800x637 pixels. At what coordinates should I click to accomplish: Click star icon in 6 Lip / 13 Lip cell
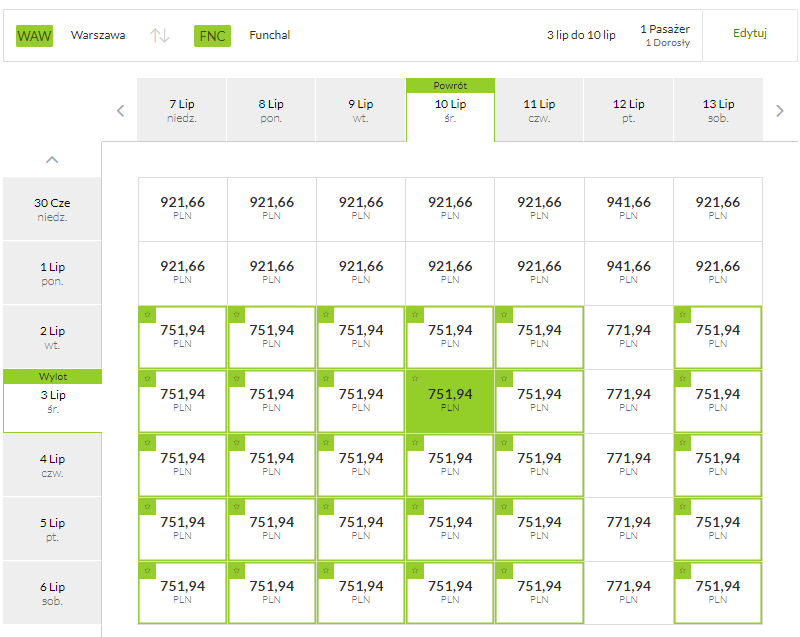[x=683, y=571]
